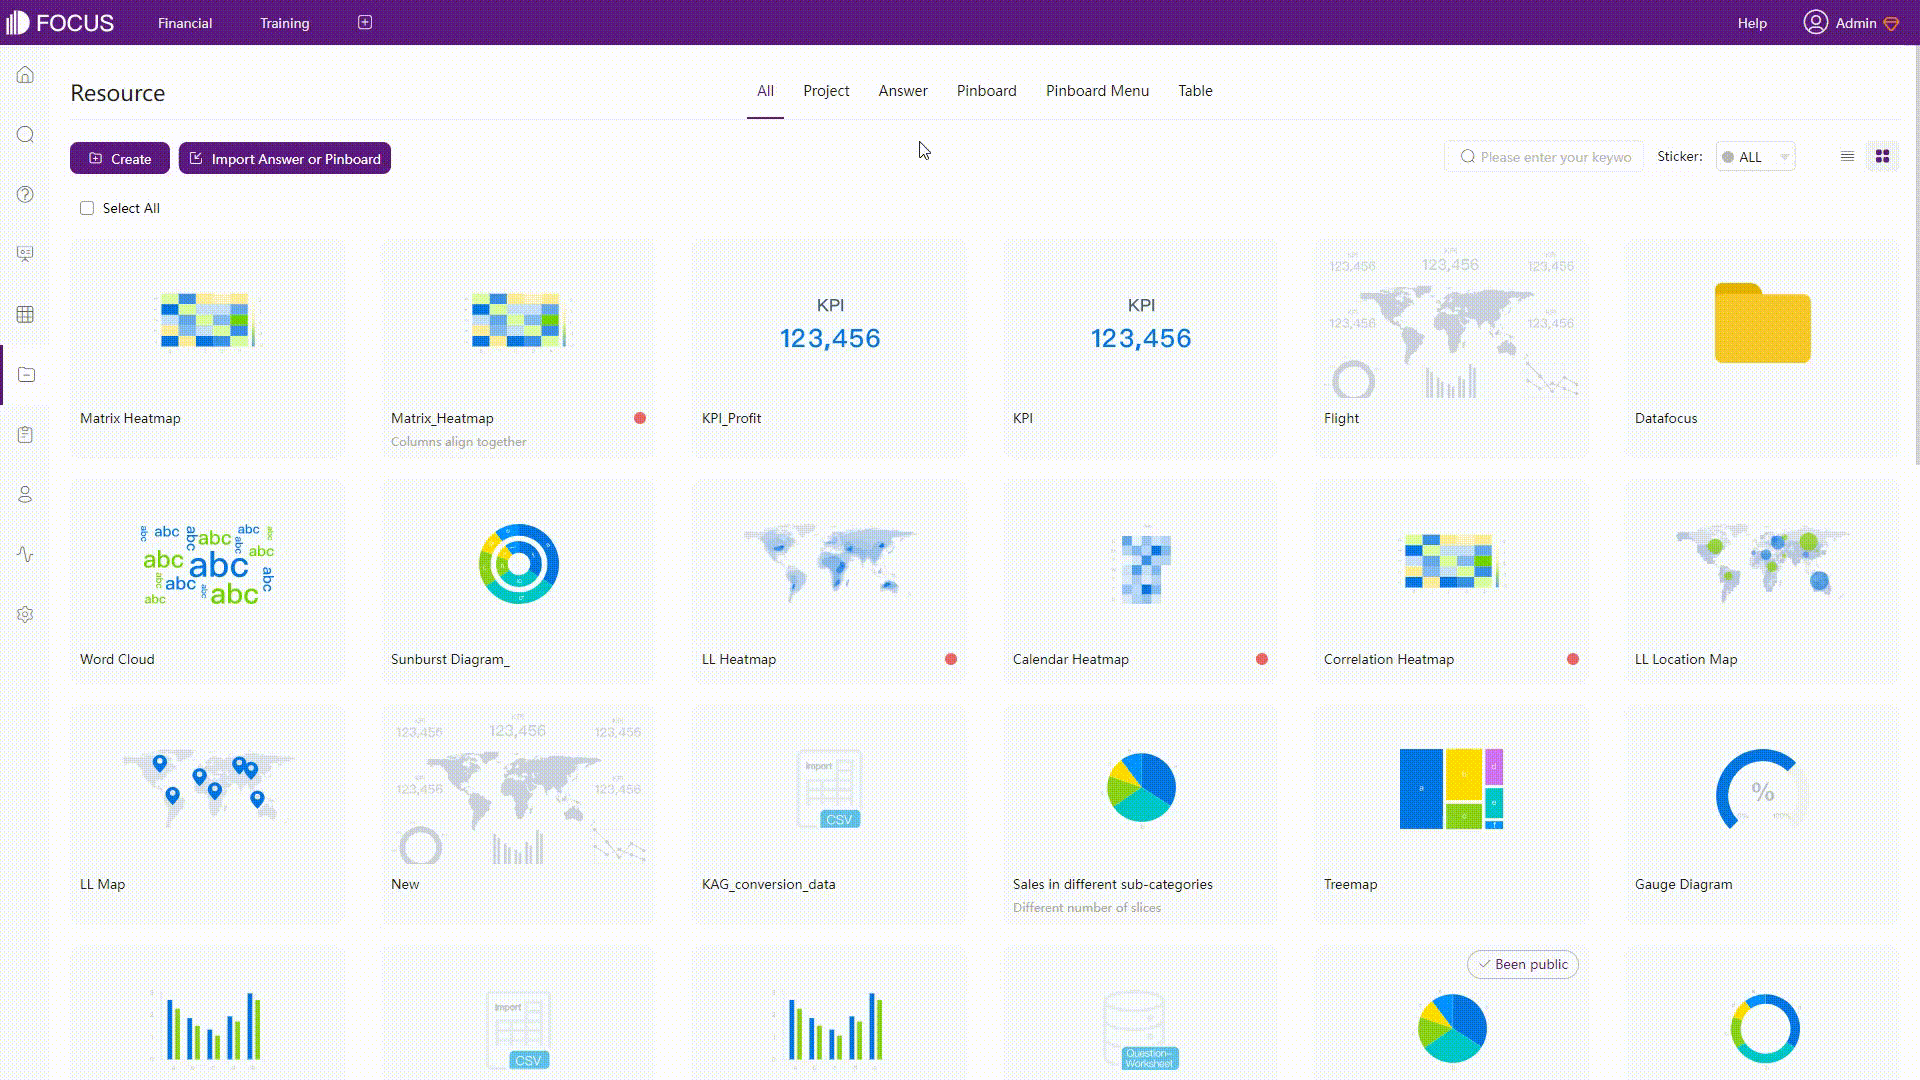Open the Help link
This screenshot has height=1080, width=1920.
coord(1752,23)
